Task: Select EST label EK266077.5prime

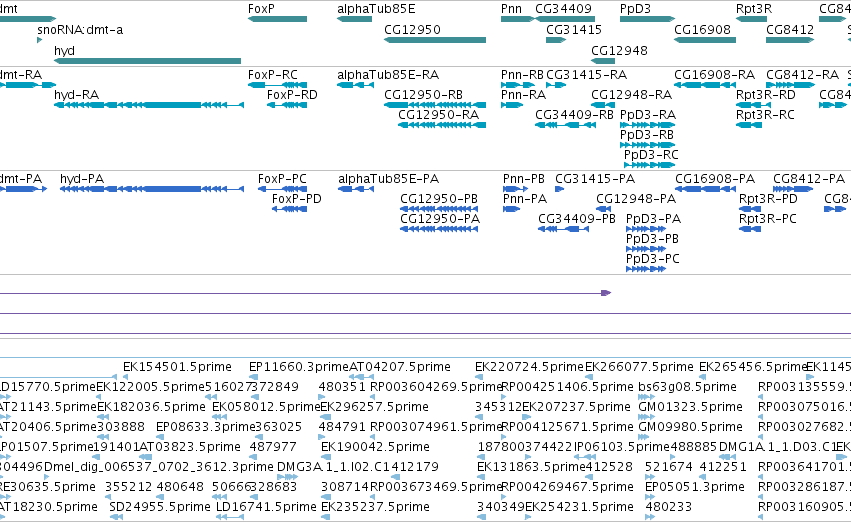Action: (639, 367)
